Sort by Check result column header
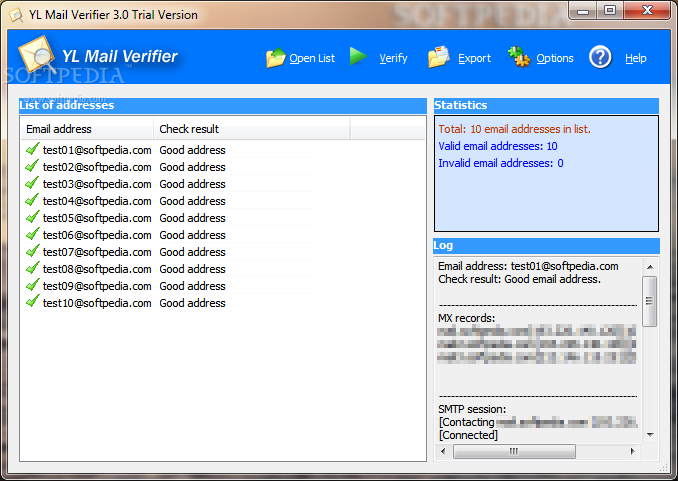Screen dimensions: 678x481 tap(252, 129)
